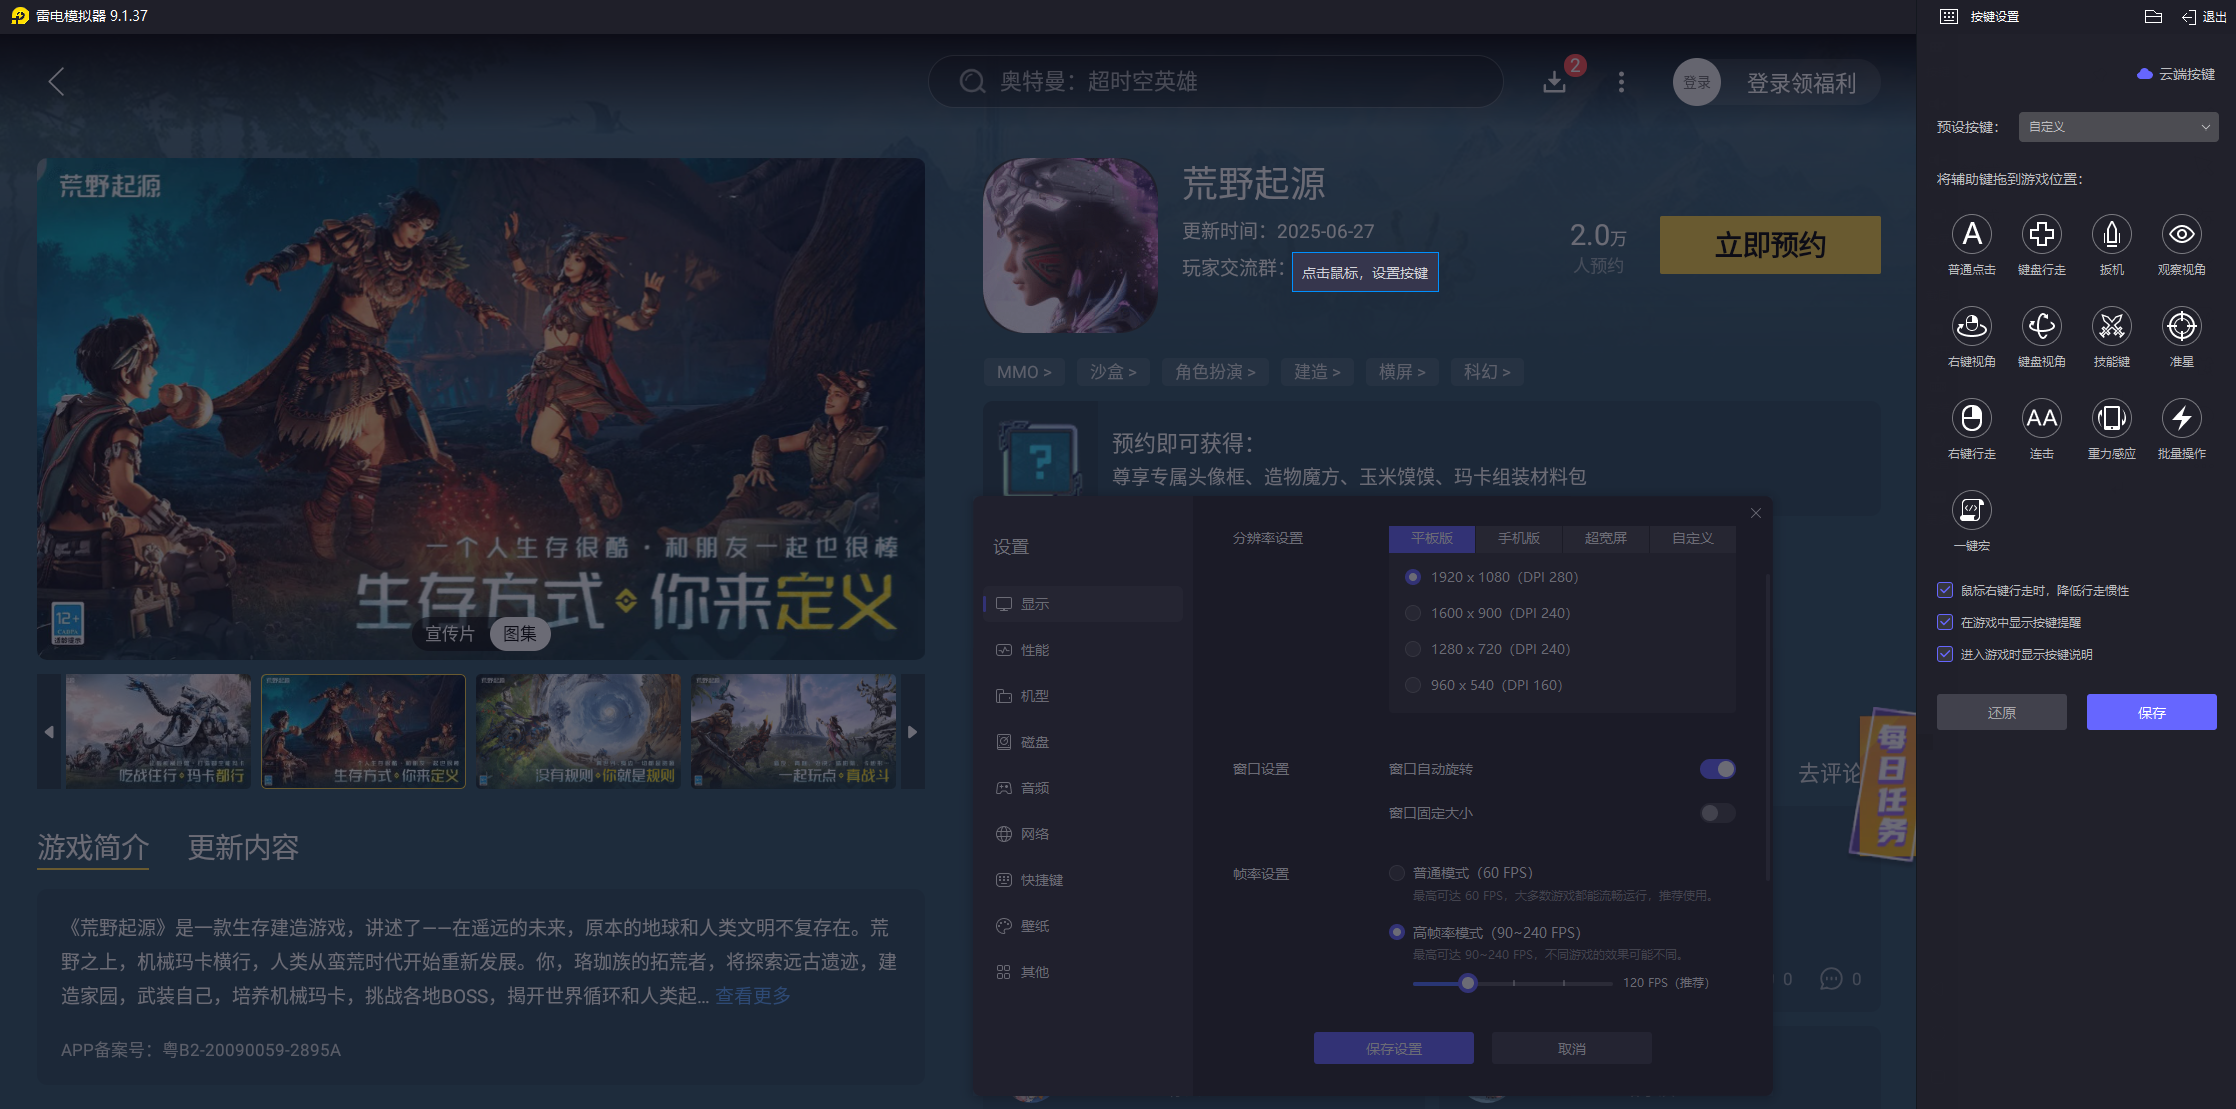The width and height of the screenshot is (2236, 1109).
Task: Switch to 自定义 resolution tab
Action: 1693,538
